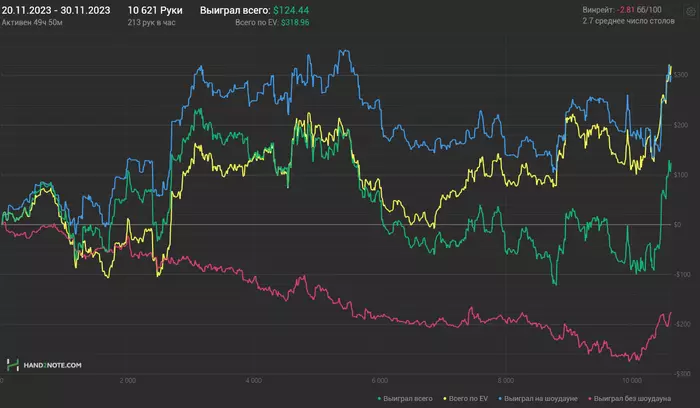Click the Hand2Note logo icon
The image size is (700, 408).
coord(14,366)
